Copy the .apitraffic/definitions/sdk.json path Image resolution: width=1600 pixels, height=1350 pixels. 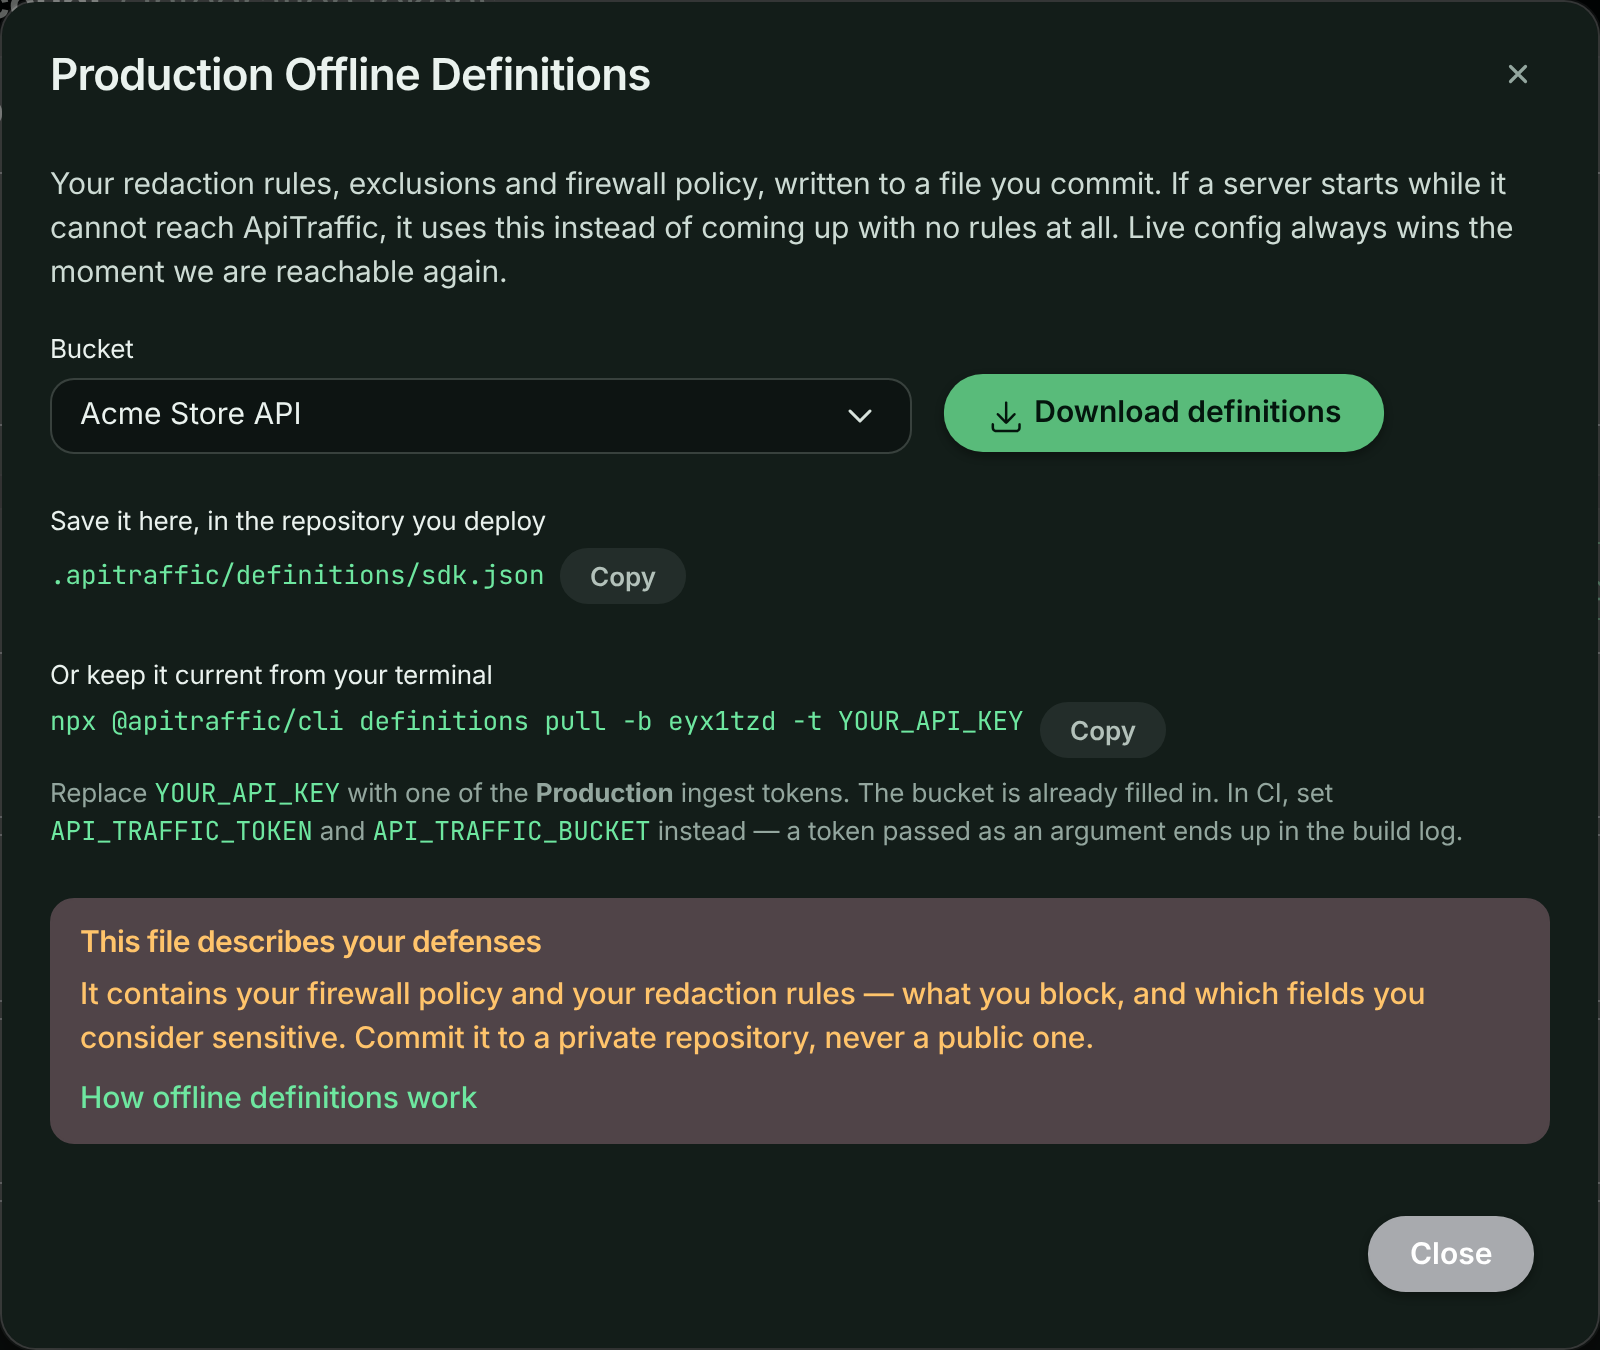tap(622, 576)
